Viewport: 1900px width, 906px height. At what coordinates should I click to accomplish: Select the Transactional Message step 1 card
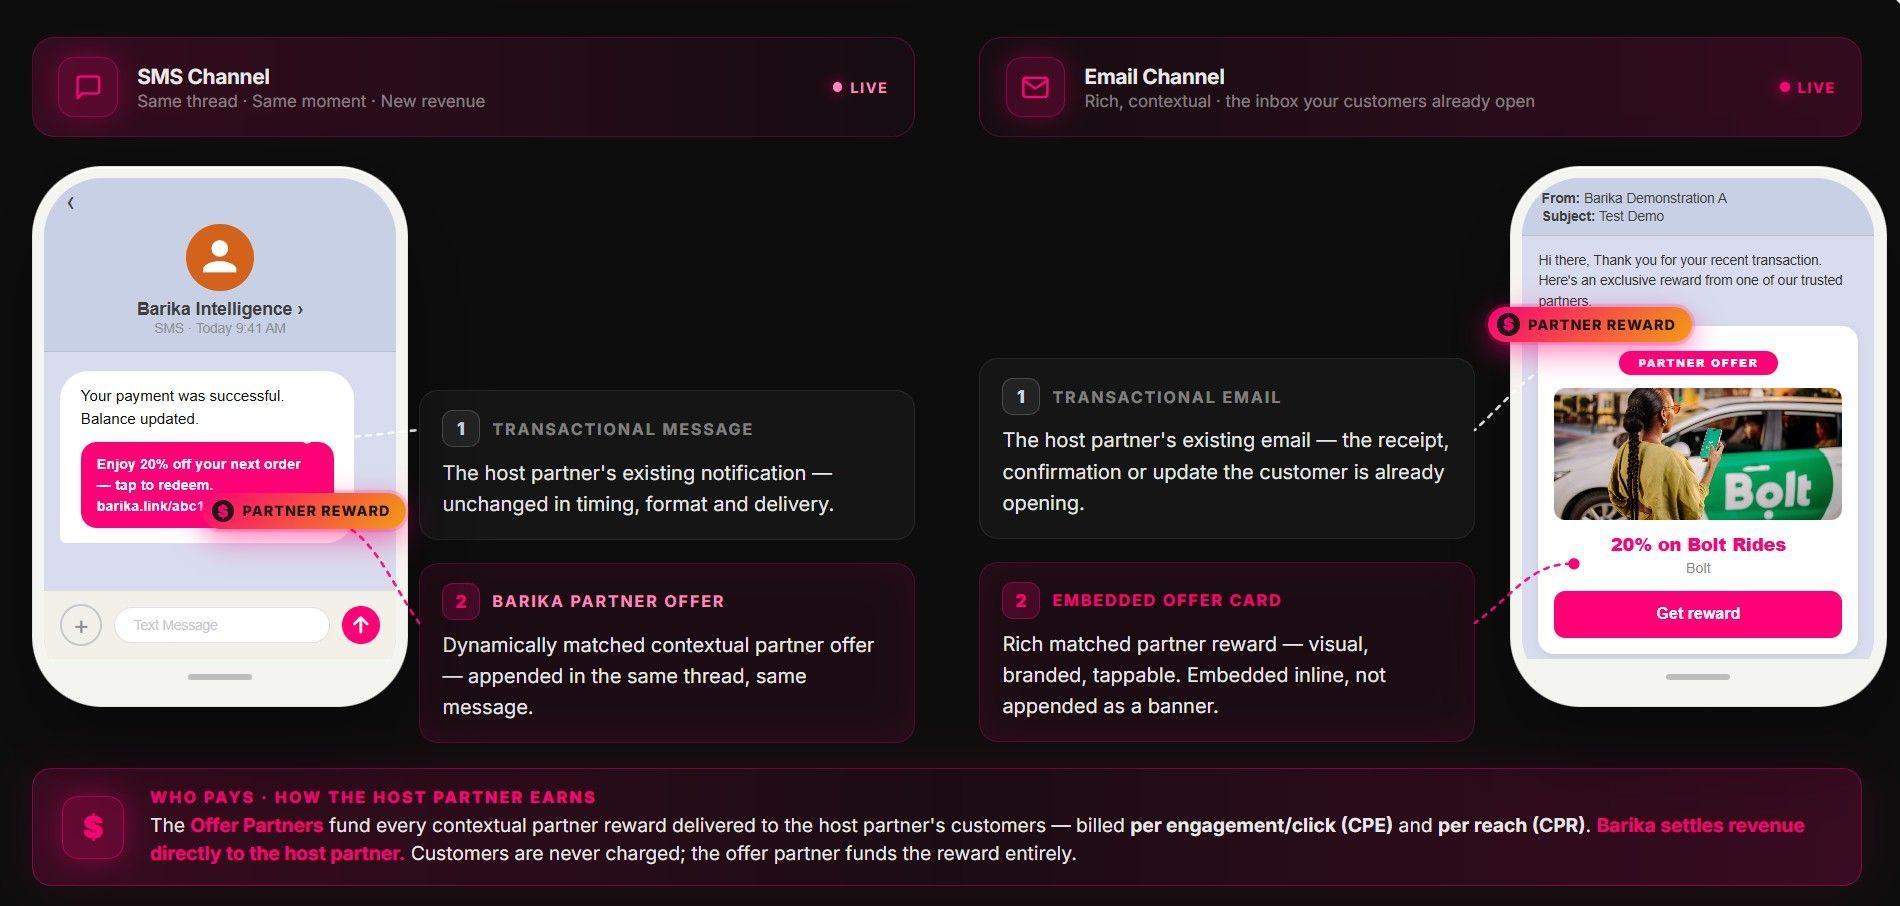[667, 465]
